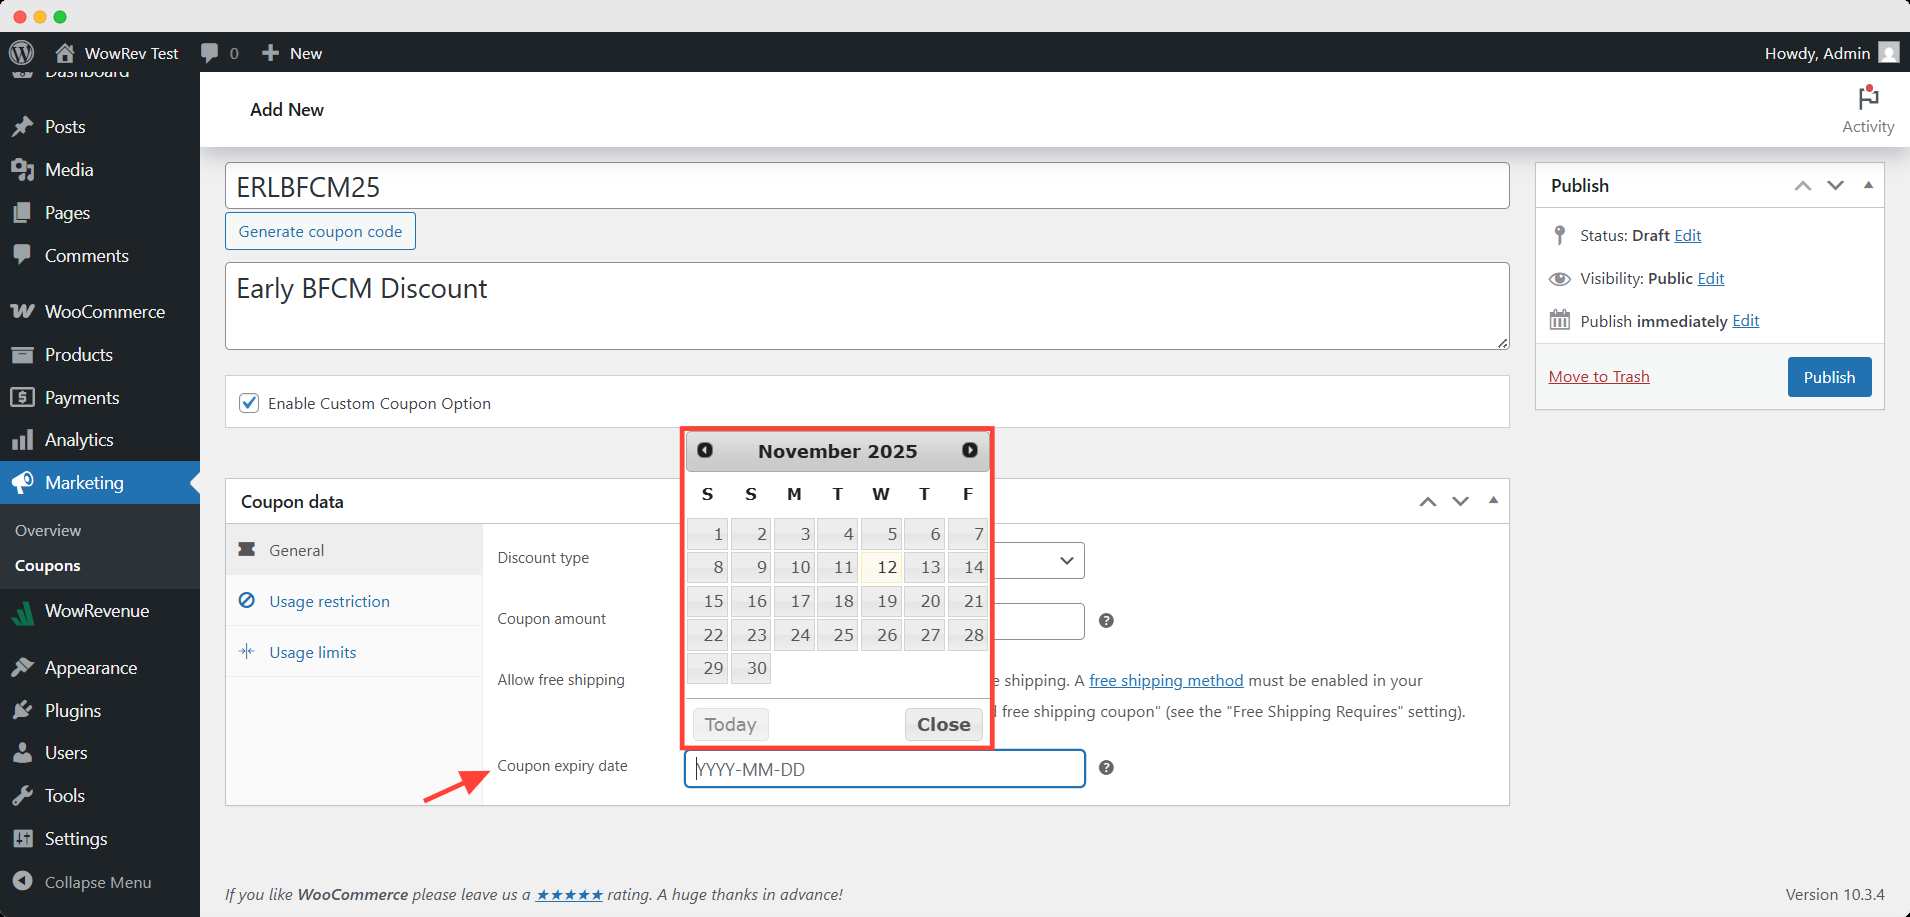Click the coupon amount help icon
Image resolution: width=1910 pixels, height=917 pixels.
click(1106, 621)
